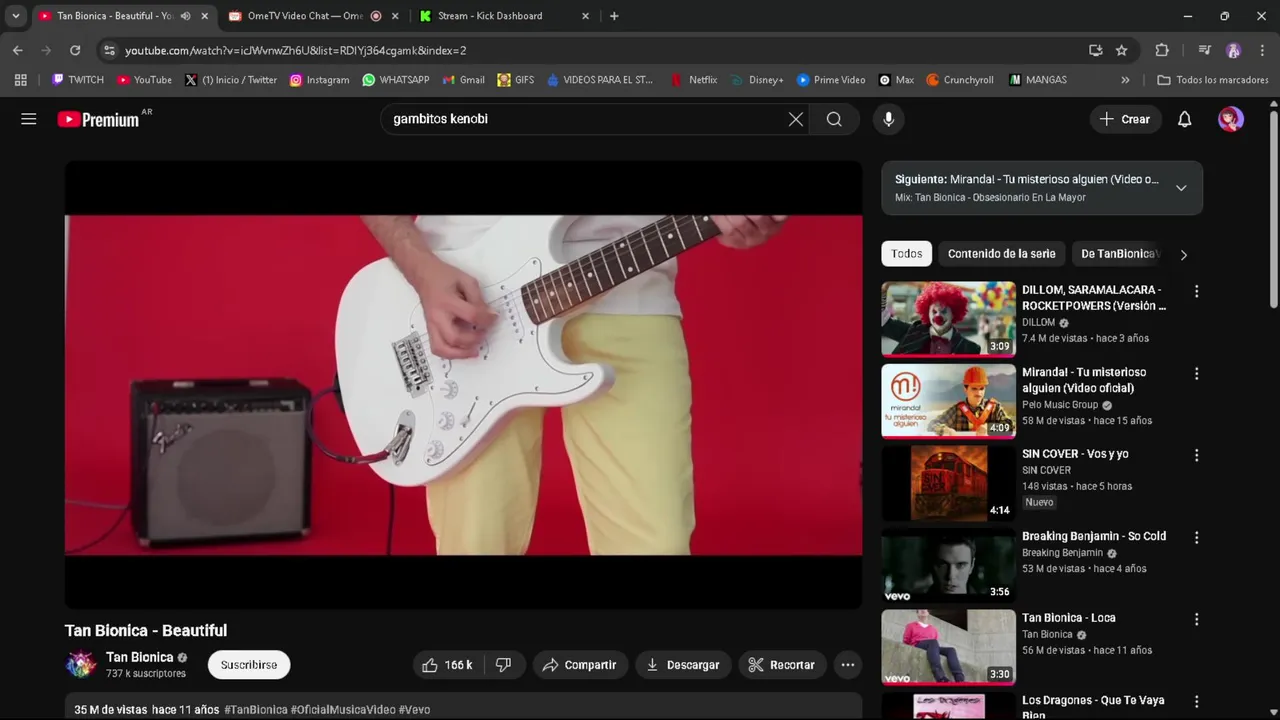
Task: Play the DILLOM clown thumbnail video
Action: click(x=948, y=319)
